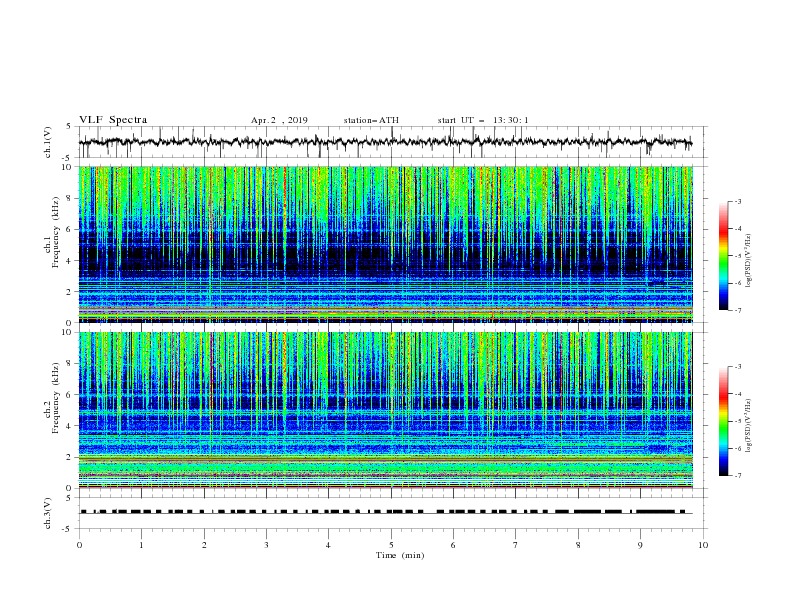792x612 pixels.
Task: Click the date label "Apr. 2 , 2019"
Action: tap(279, 120)
